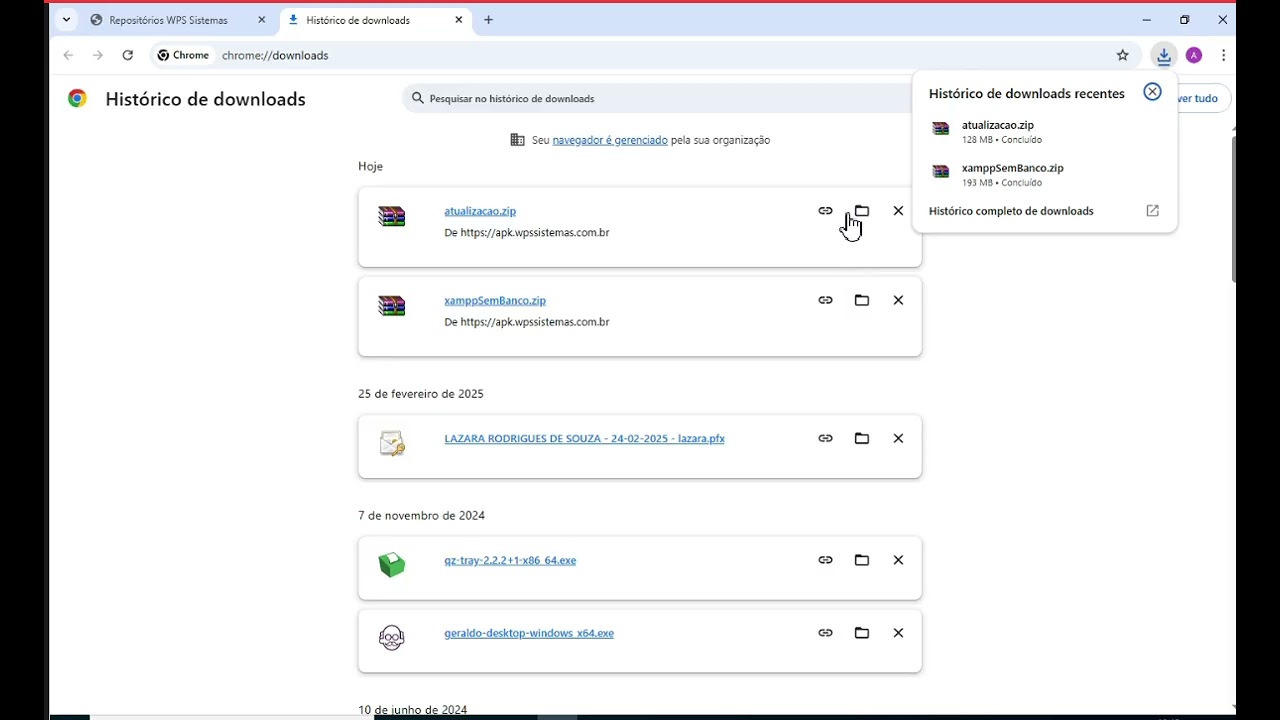
Task: Copy the download link for the lazara.pfx file
Action: [x=825, y=438]
